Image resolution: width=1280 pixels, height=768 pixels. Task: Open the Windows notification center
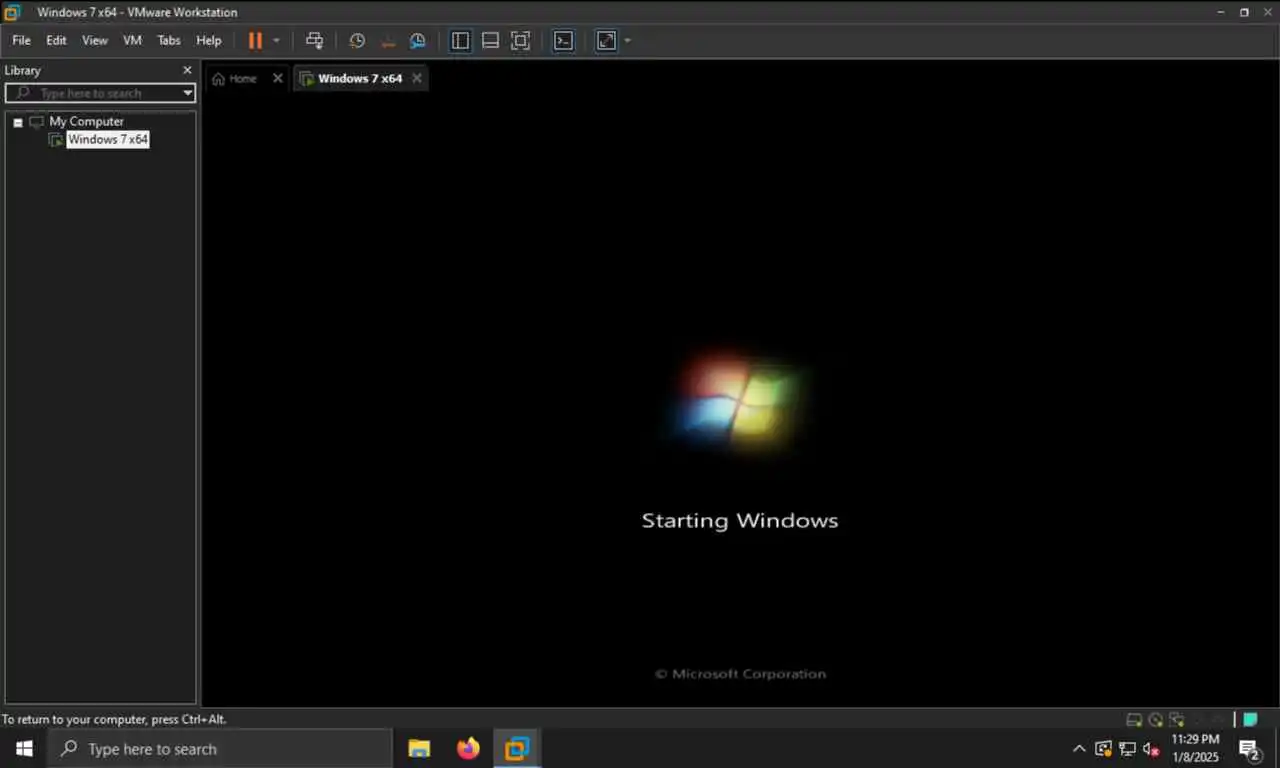pos(1250,749)
